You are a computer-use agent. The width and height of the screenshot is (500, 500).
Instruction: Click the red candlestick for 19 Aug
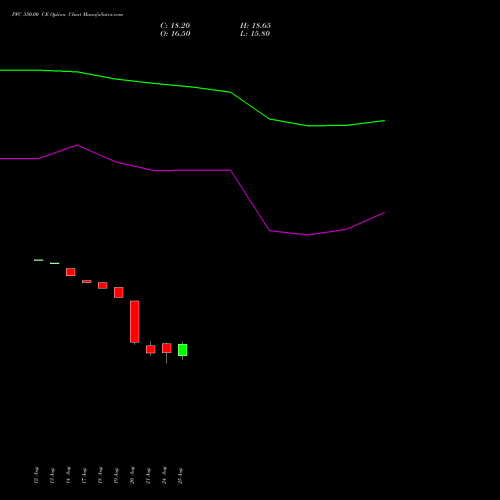[x=119, y=292]
